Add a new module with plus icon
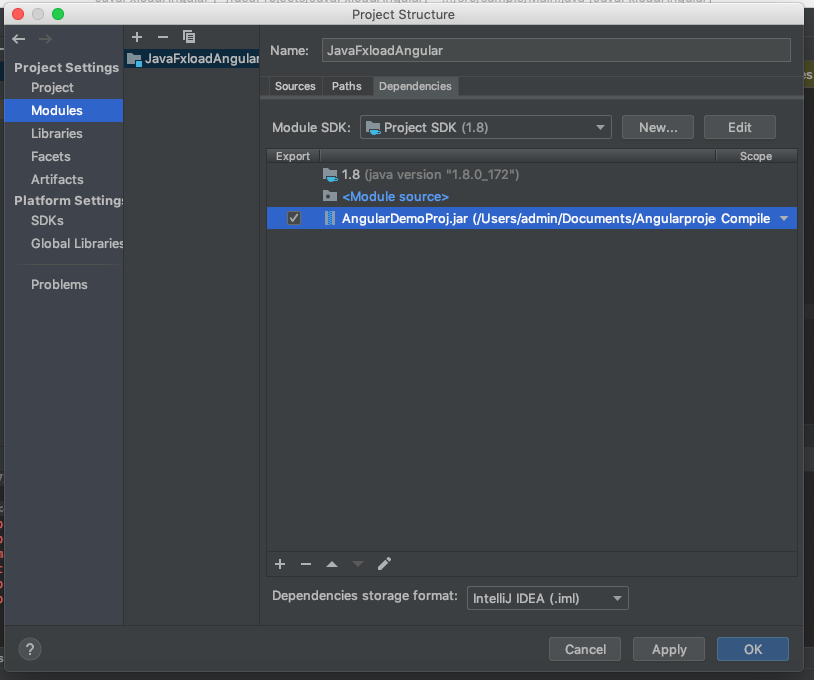The height and width of the screenshot is (680, 814). tap(137, 37)
